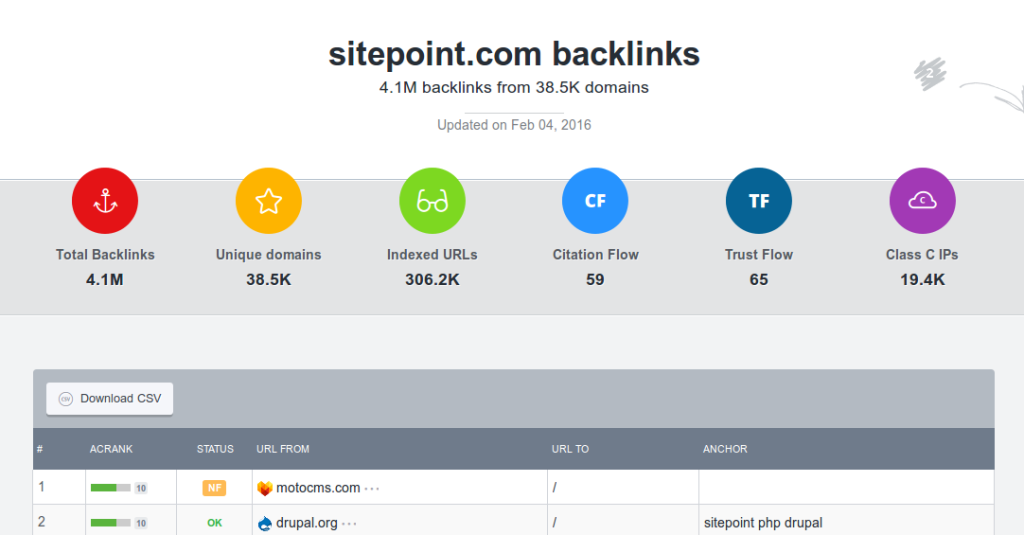Sort by the URL FROM column header

283,449
